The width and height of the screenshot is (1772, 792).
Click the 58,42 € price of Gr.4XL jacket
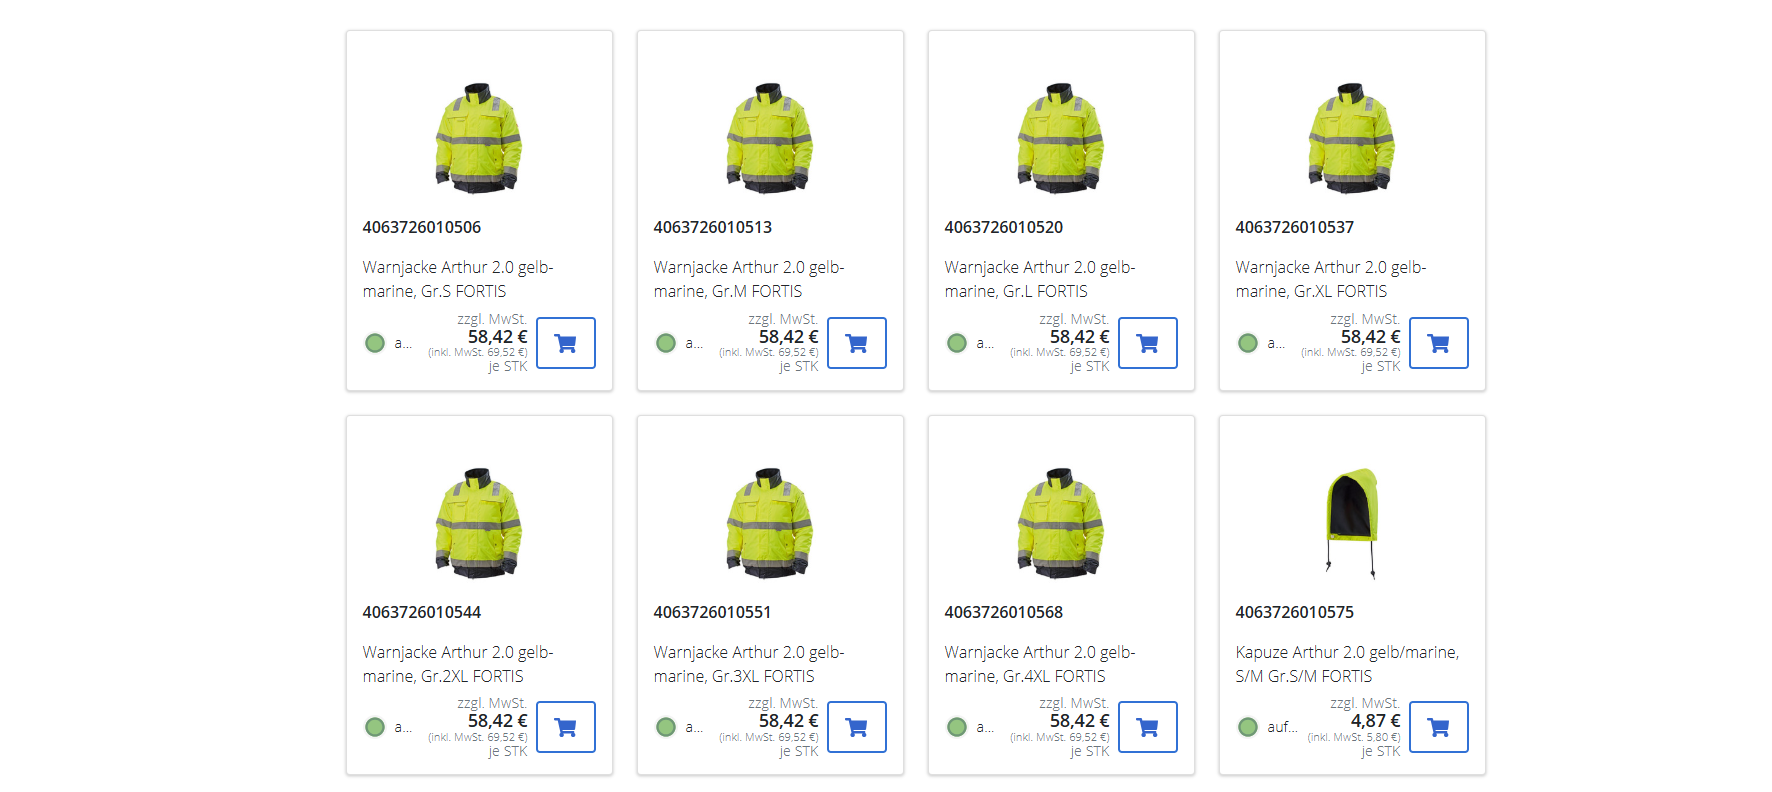pyautogui.click(x=1079, y=721)
